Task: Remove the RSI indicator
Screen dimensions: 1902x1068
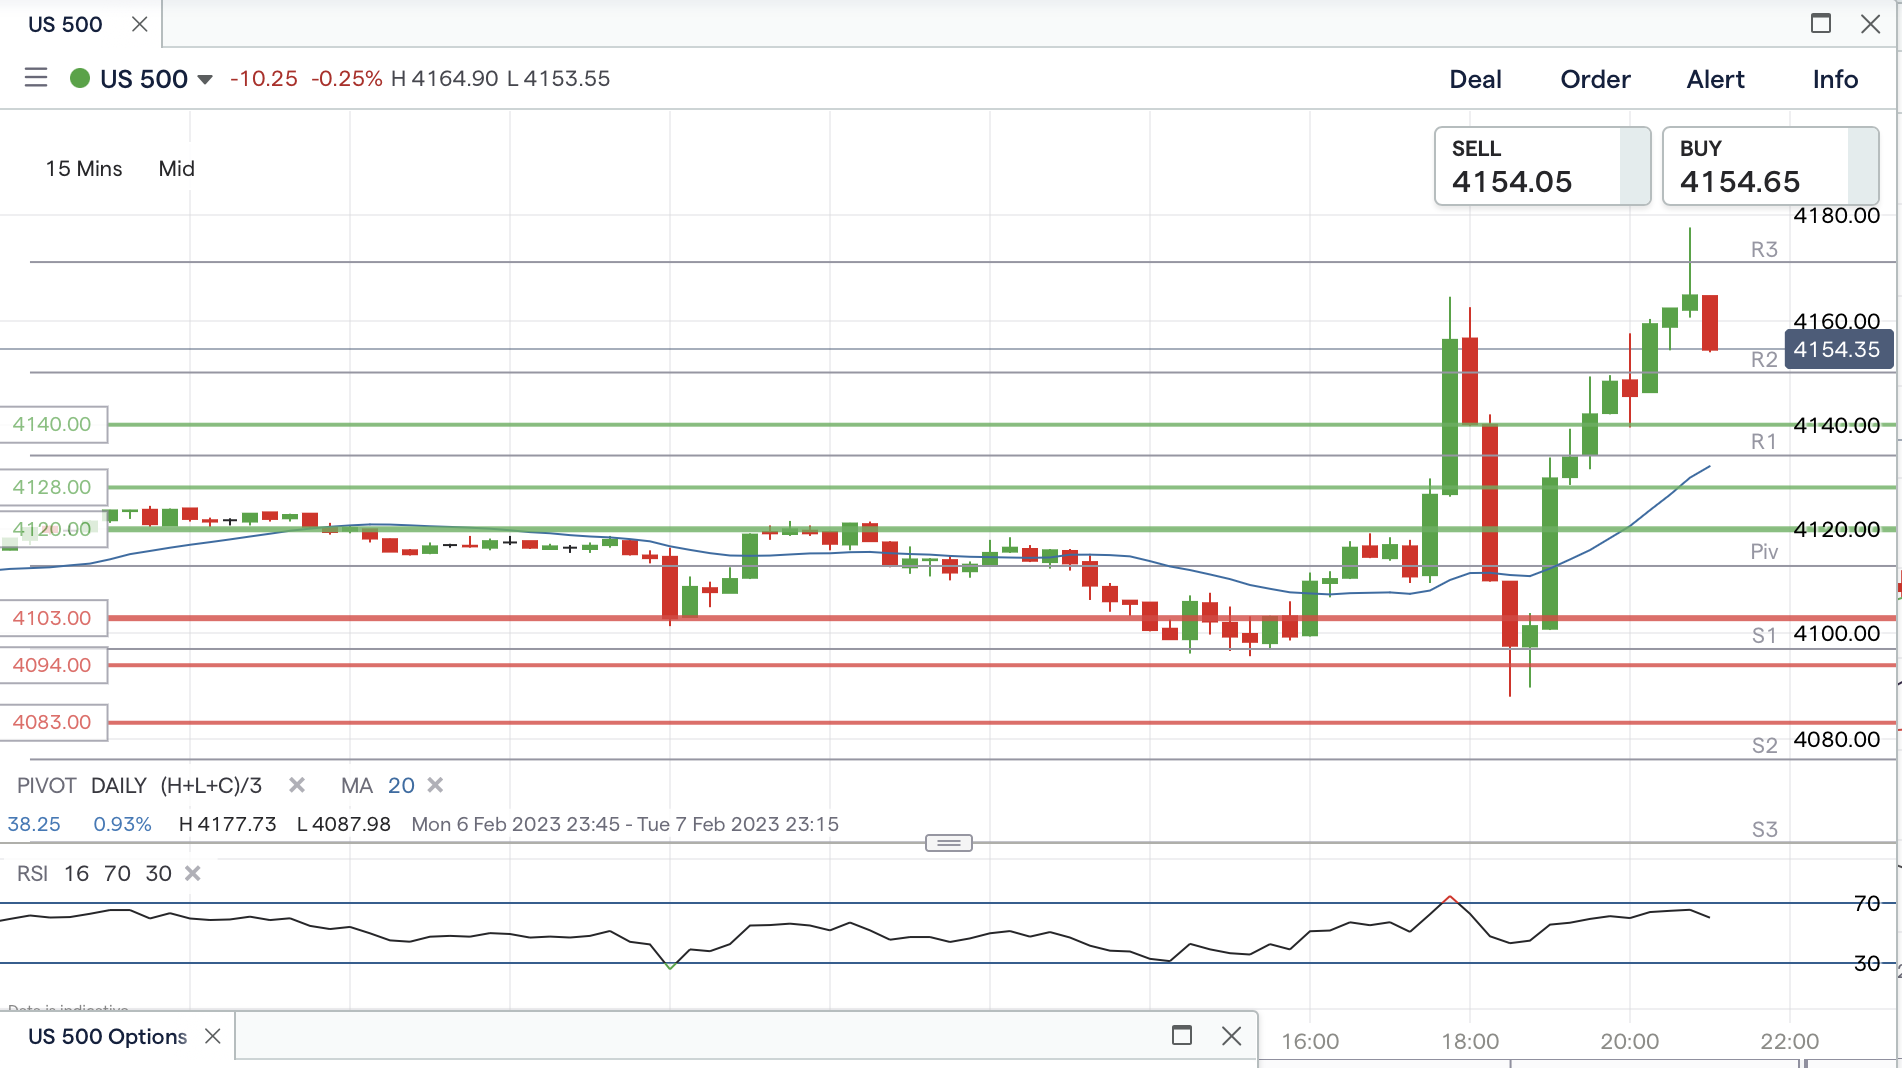Action: coord(193,873)
